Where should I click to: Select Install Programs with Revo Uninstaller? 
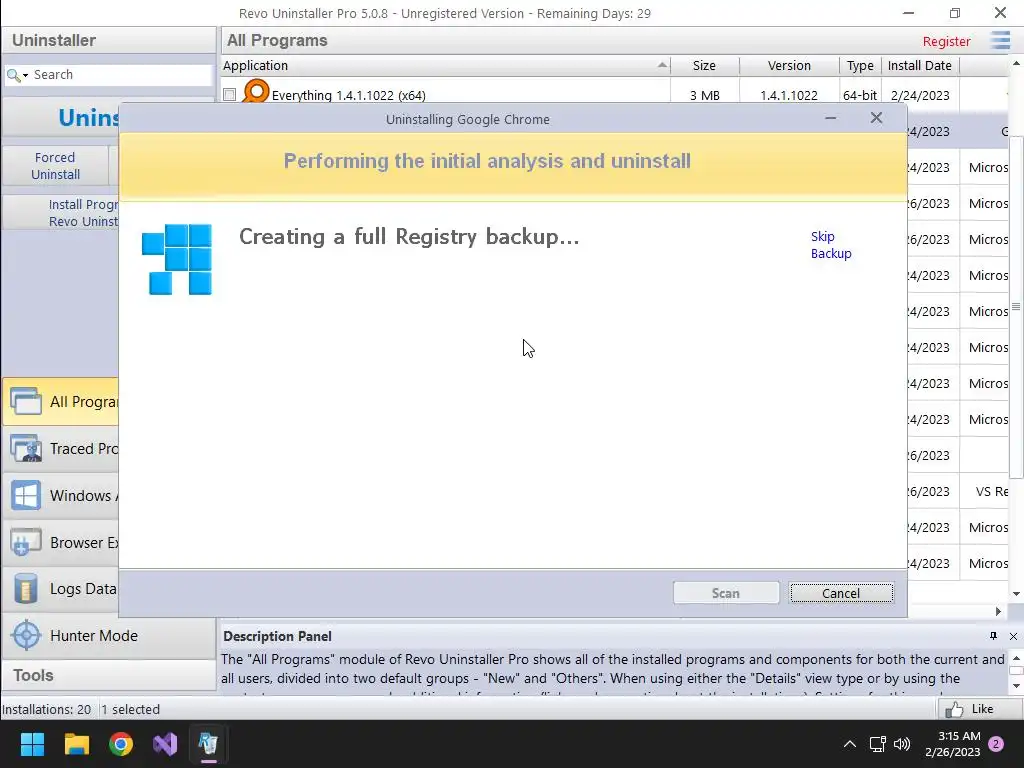point(61,213)
